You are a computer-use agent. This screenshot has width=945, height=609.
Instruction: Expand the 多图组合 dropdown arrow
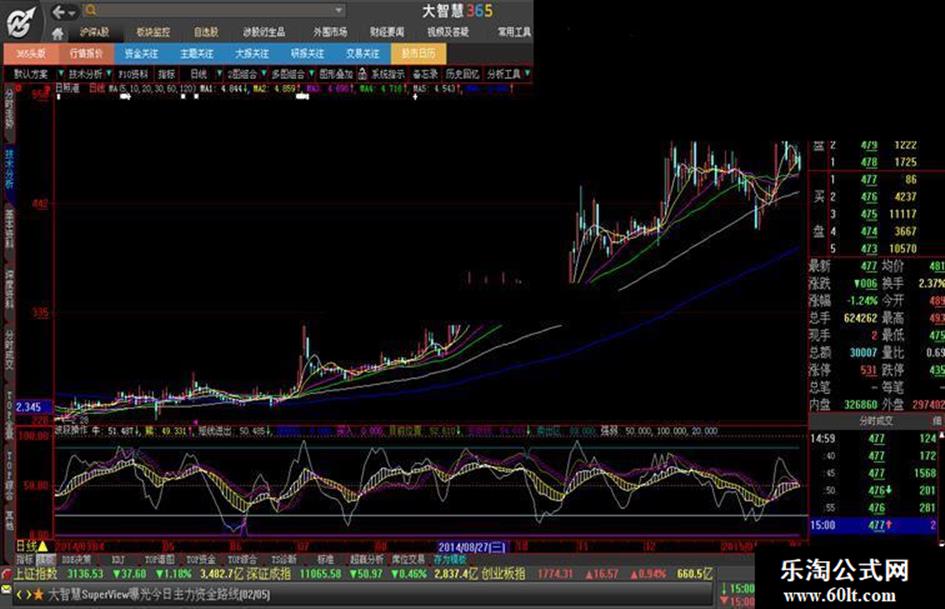point(312,74)
